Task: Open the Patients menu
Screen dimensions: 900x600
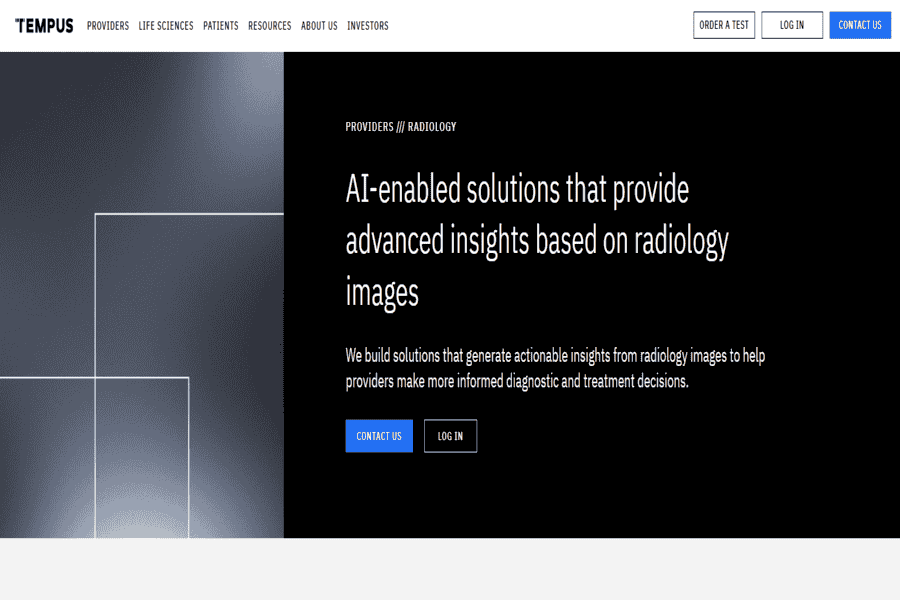Action: (220, 26)
